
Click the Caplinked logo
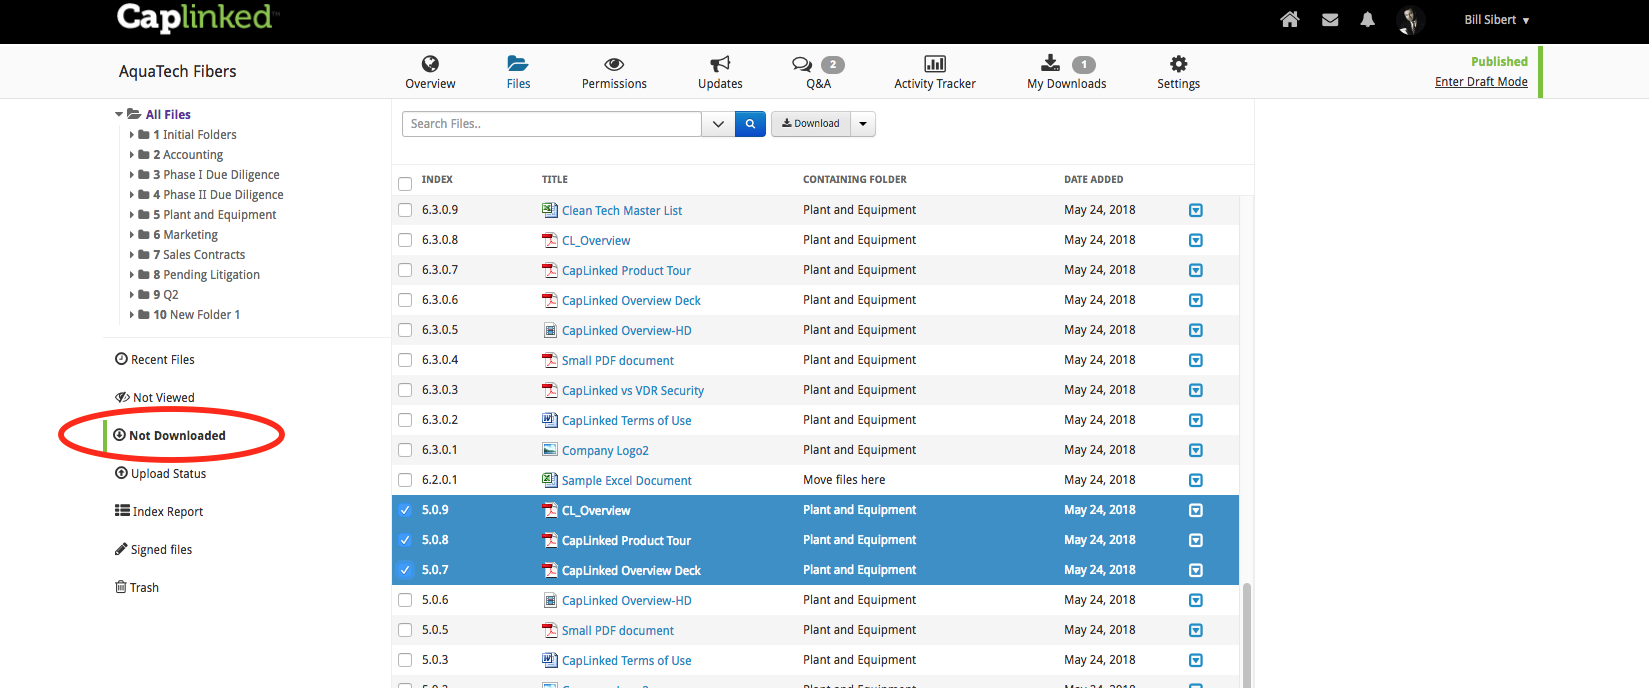[x=195, y=18]
